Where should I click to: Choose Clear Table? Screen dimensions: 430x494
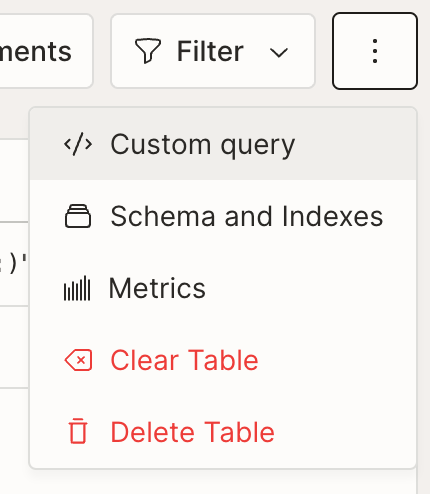(223, 360)
